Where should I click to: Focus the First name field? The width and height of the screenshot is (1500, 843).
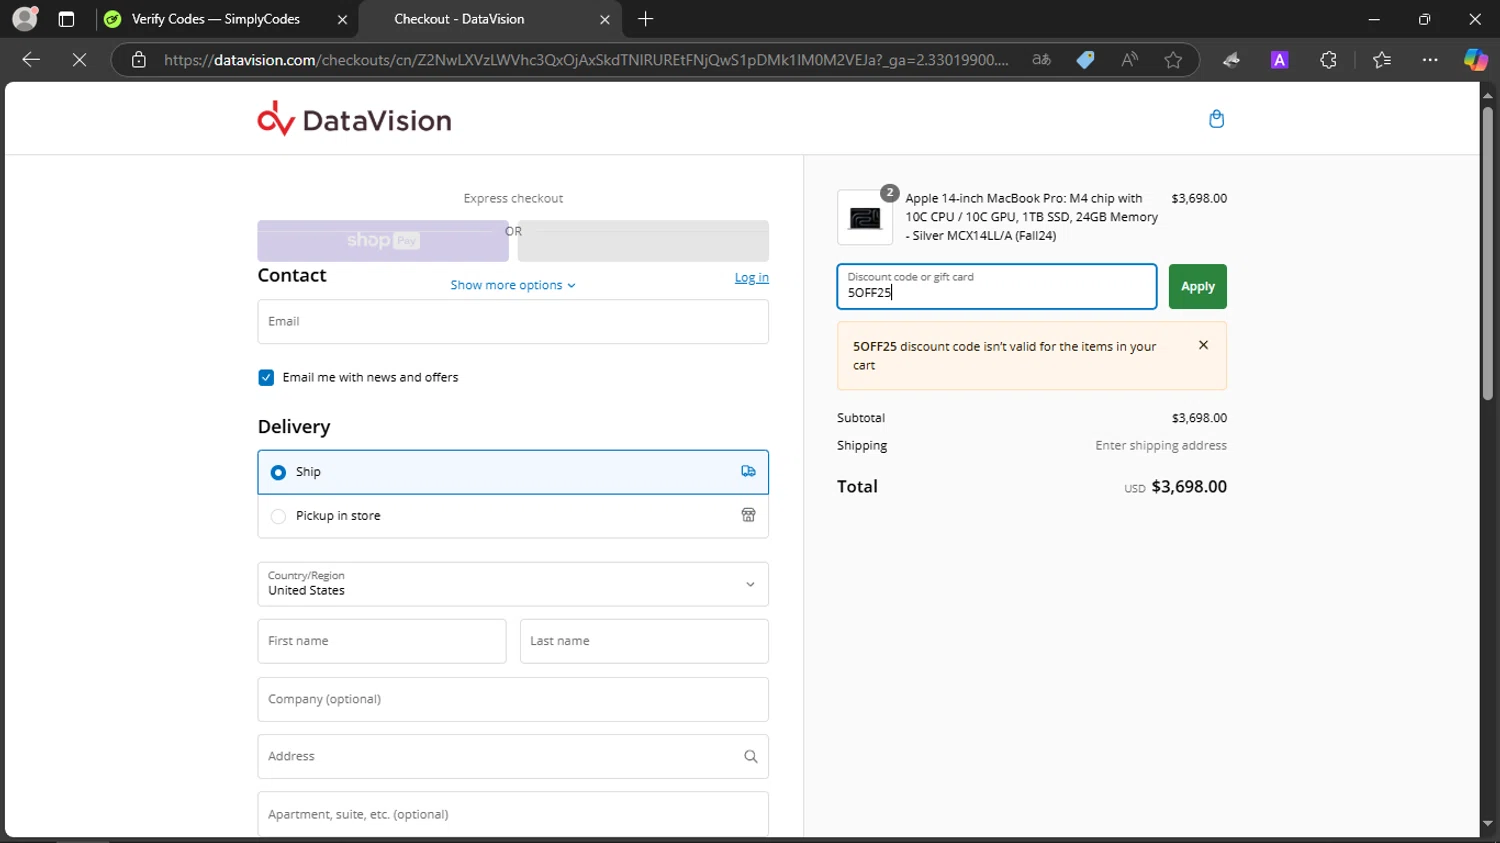382,641
